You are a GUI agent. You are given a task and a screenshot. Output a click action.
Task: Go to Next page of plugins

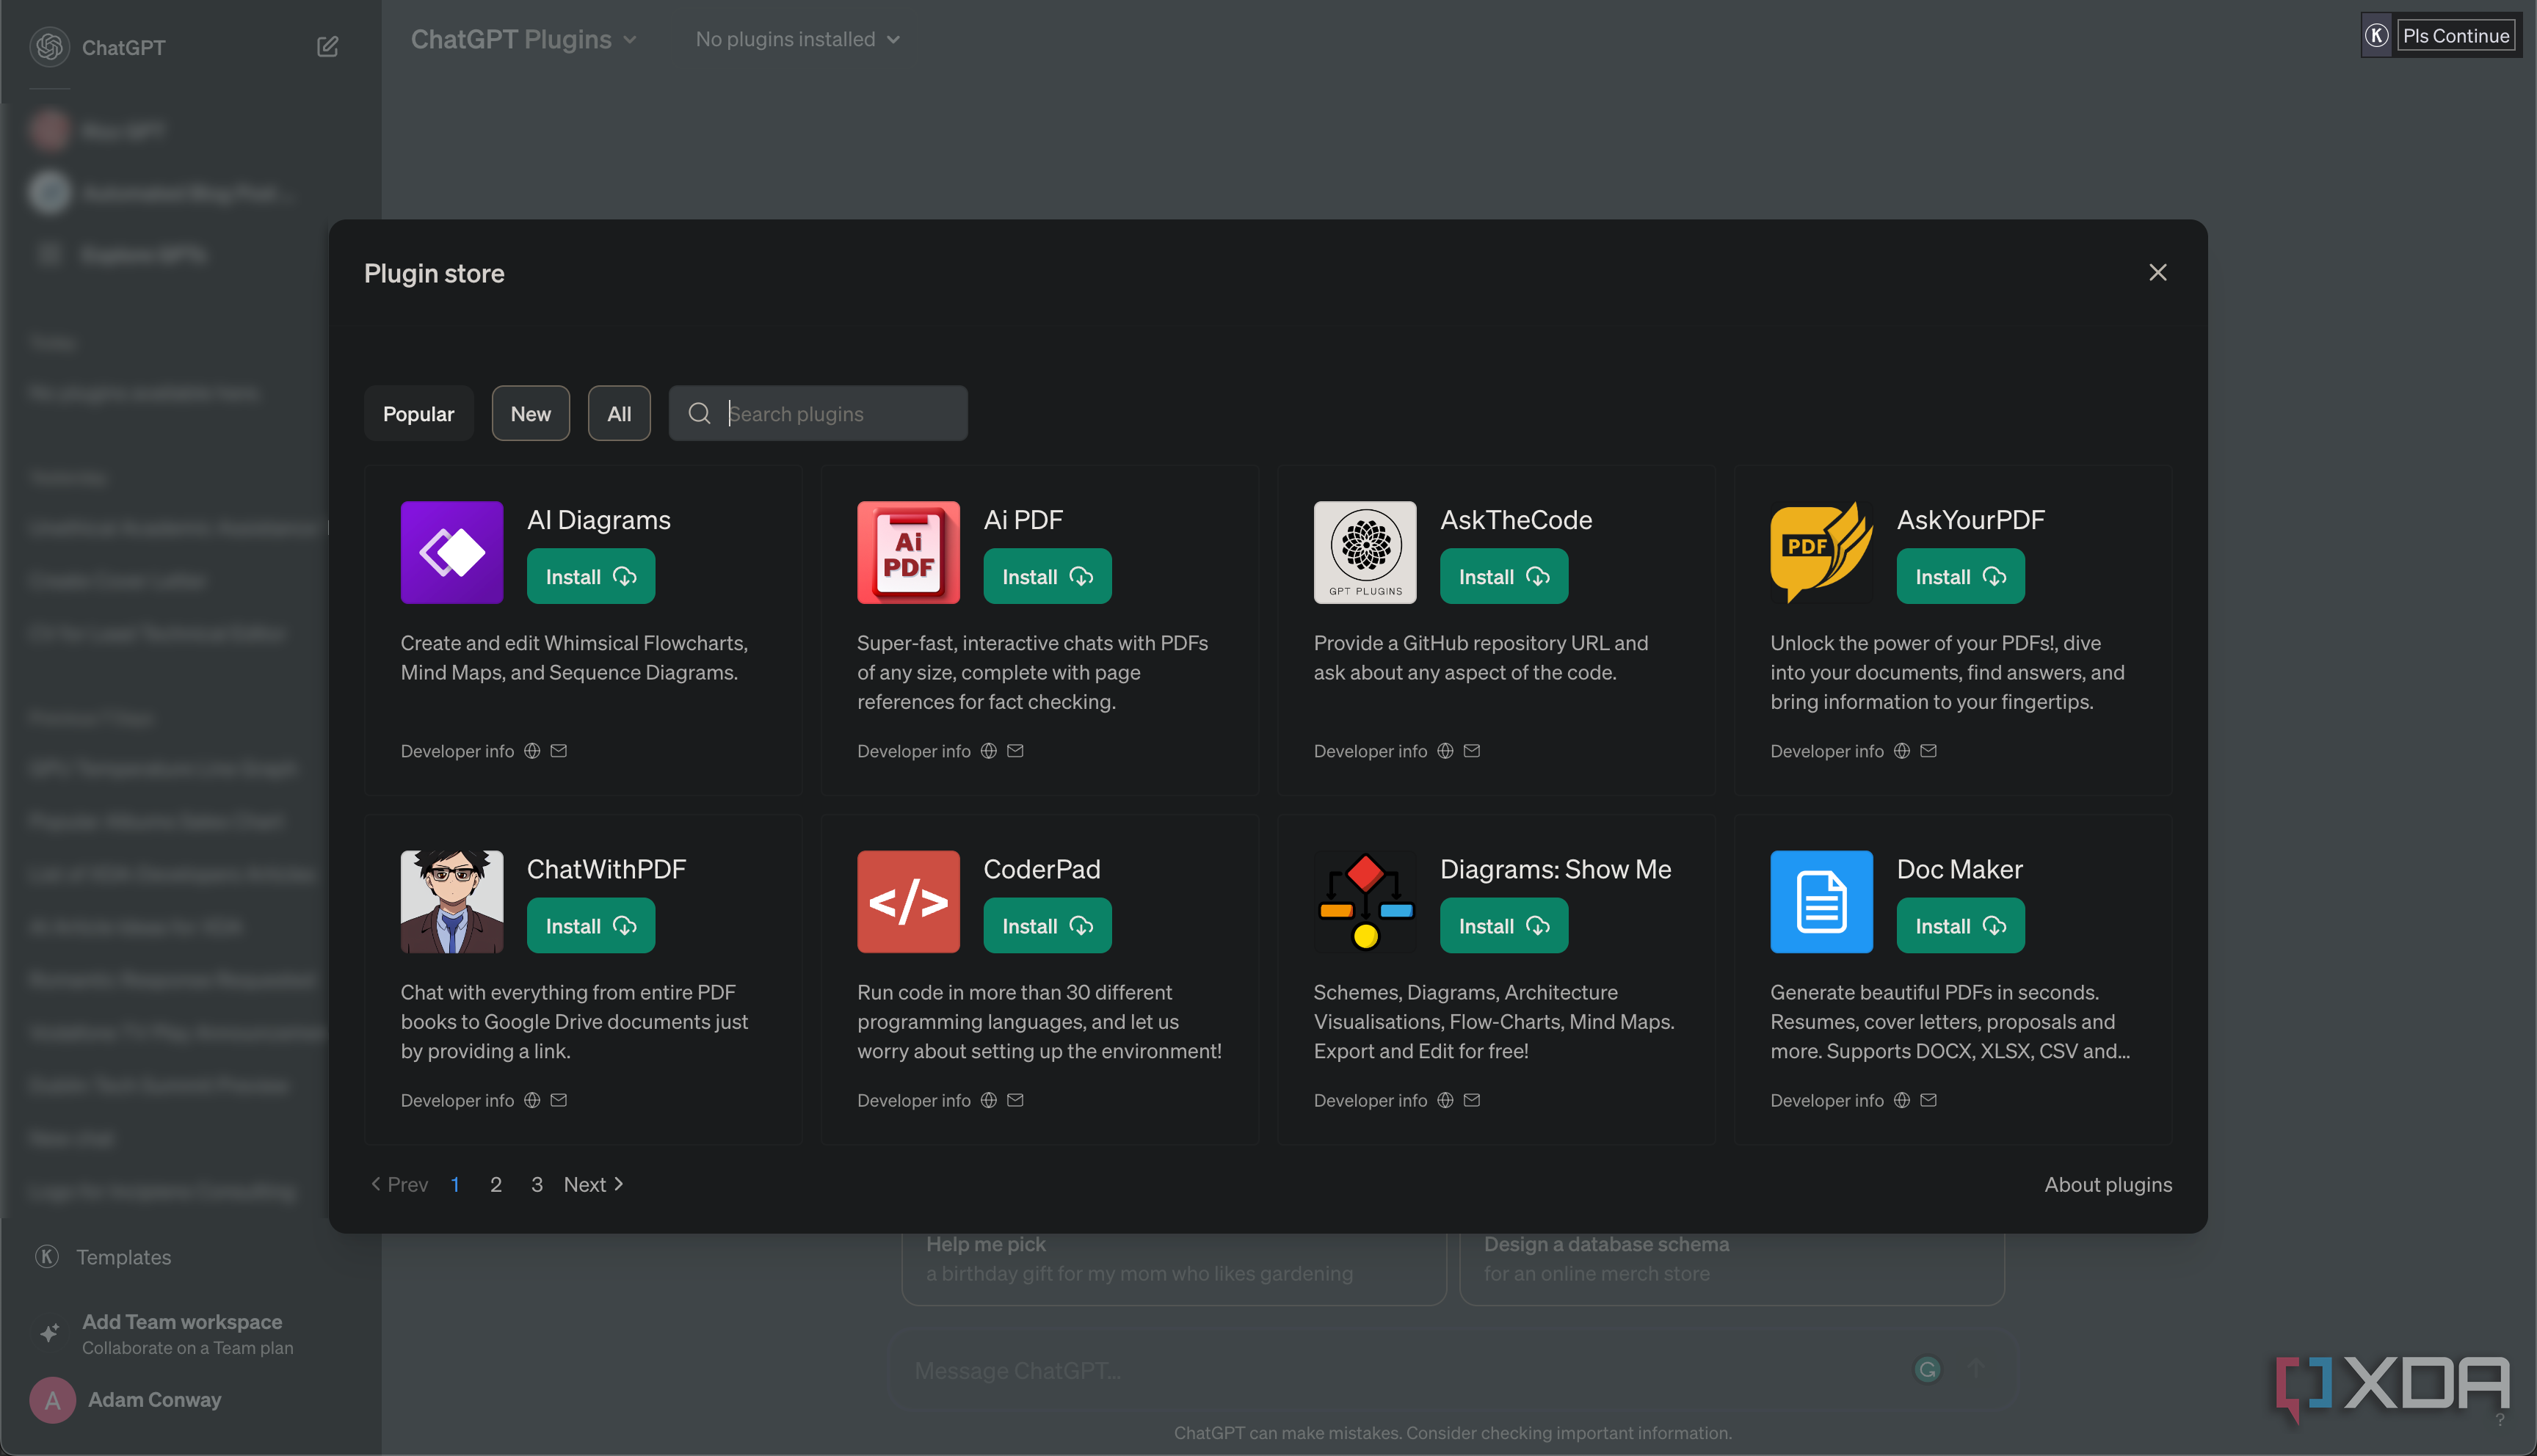click(x=593, y=1184)
